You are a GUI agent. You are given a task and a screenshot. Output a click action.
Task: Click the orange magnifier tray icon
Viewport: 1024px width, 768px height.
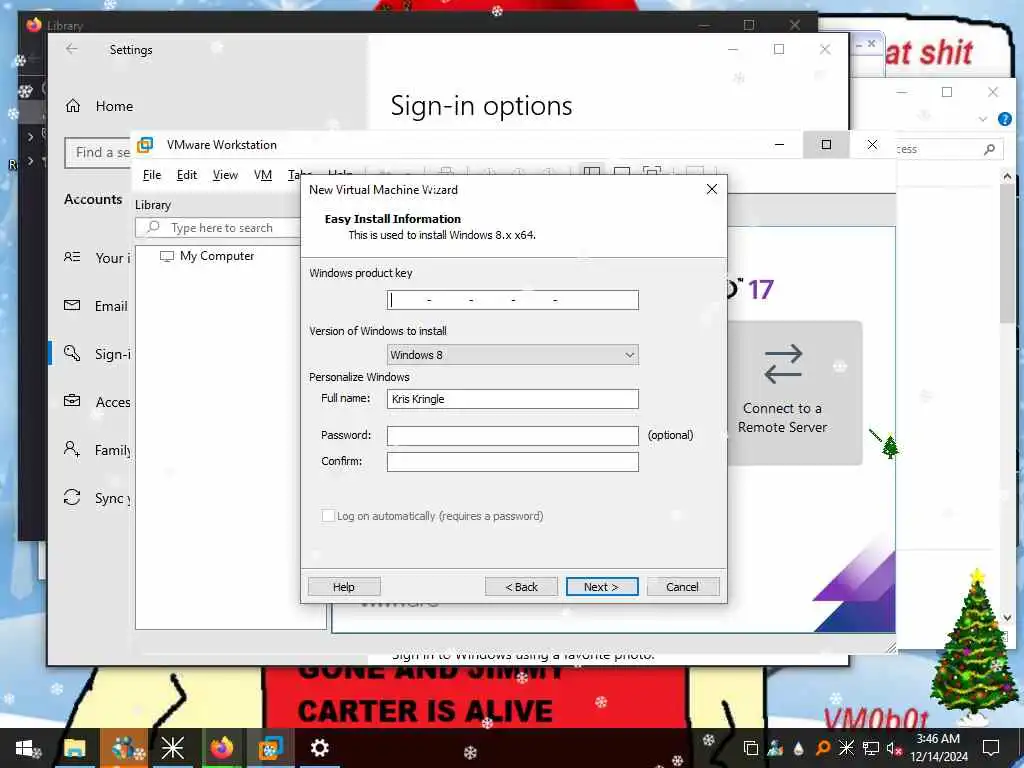pos(824,748)
